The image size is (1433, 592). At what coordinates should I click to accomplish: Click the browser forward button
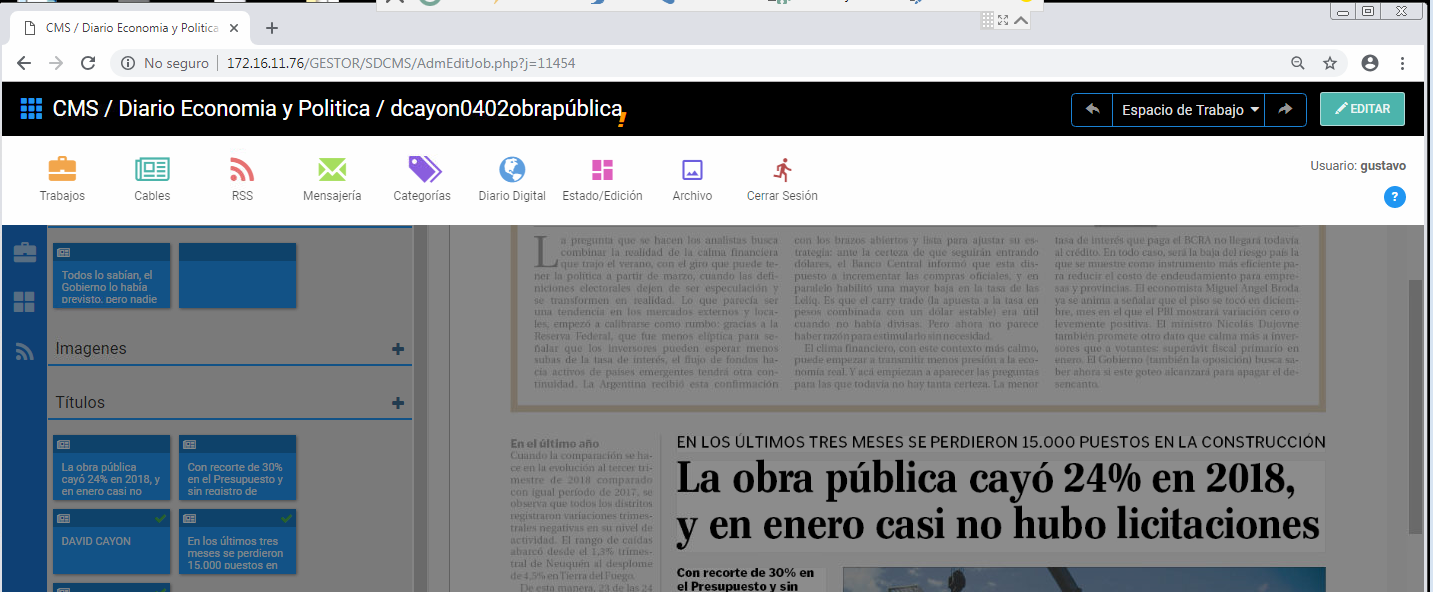point(56,63)
